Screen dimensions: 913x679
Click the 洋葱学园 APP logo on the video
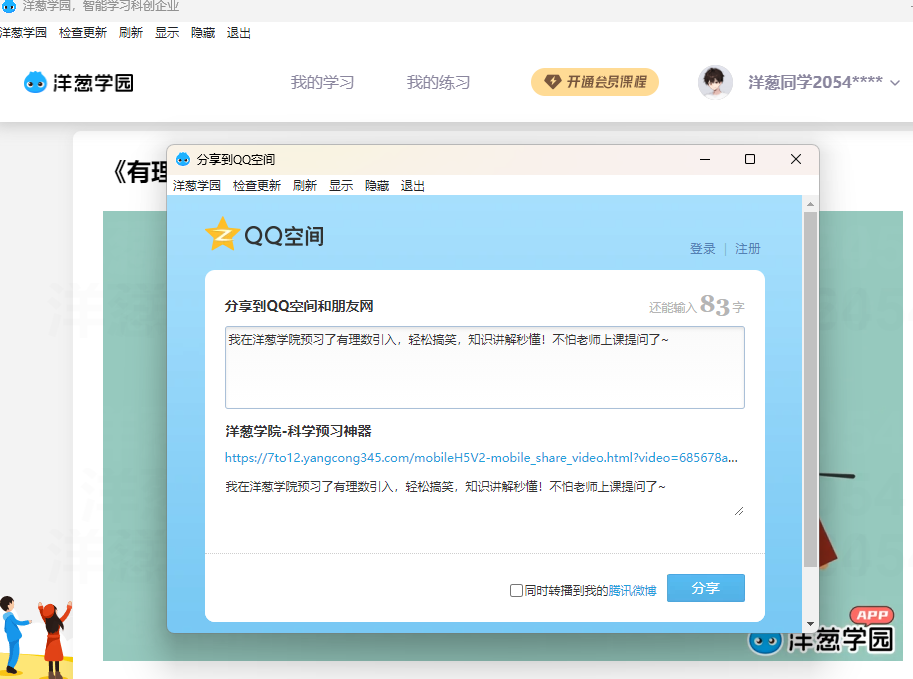(x=821, y=632)
